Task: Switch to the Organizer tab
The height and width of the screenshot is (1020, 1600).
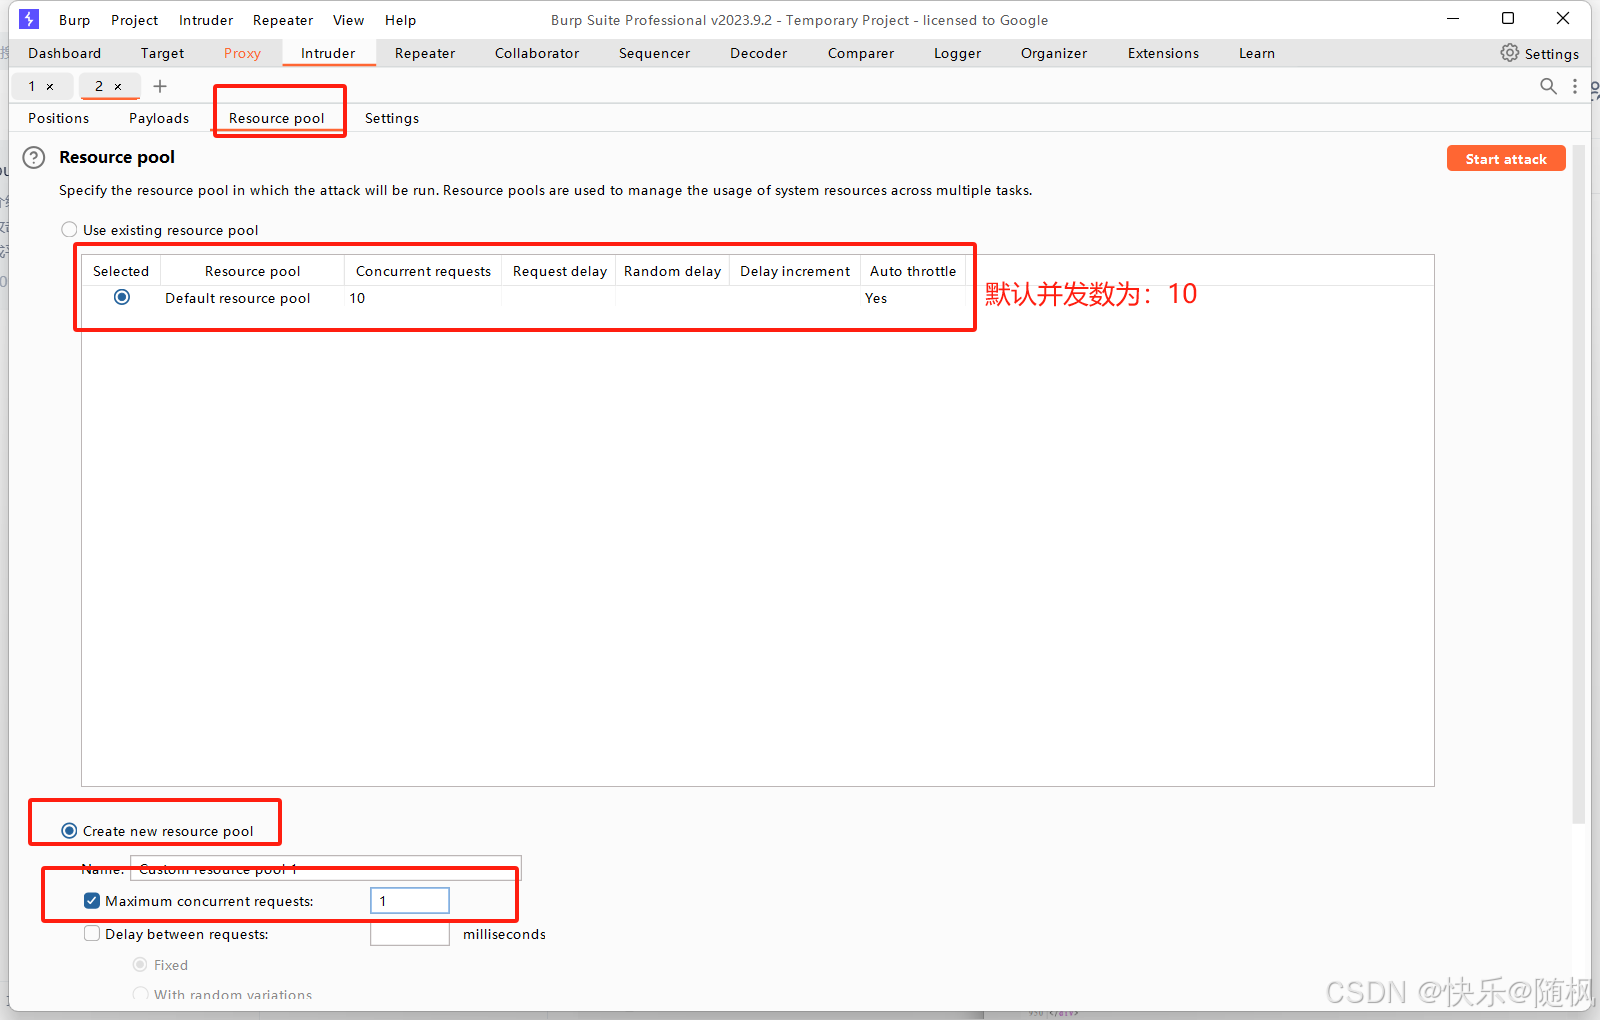Action: pyautogui.click(x=1054, y=53)
